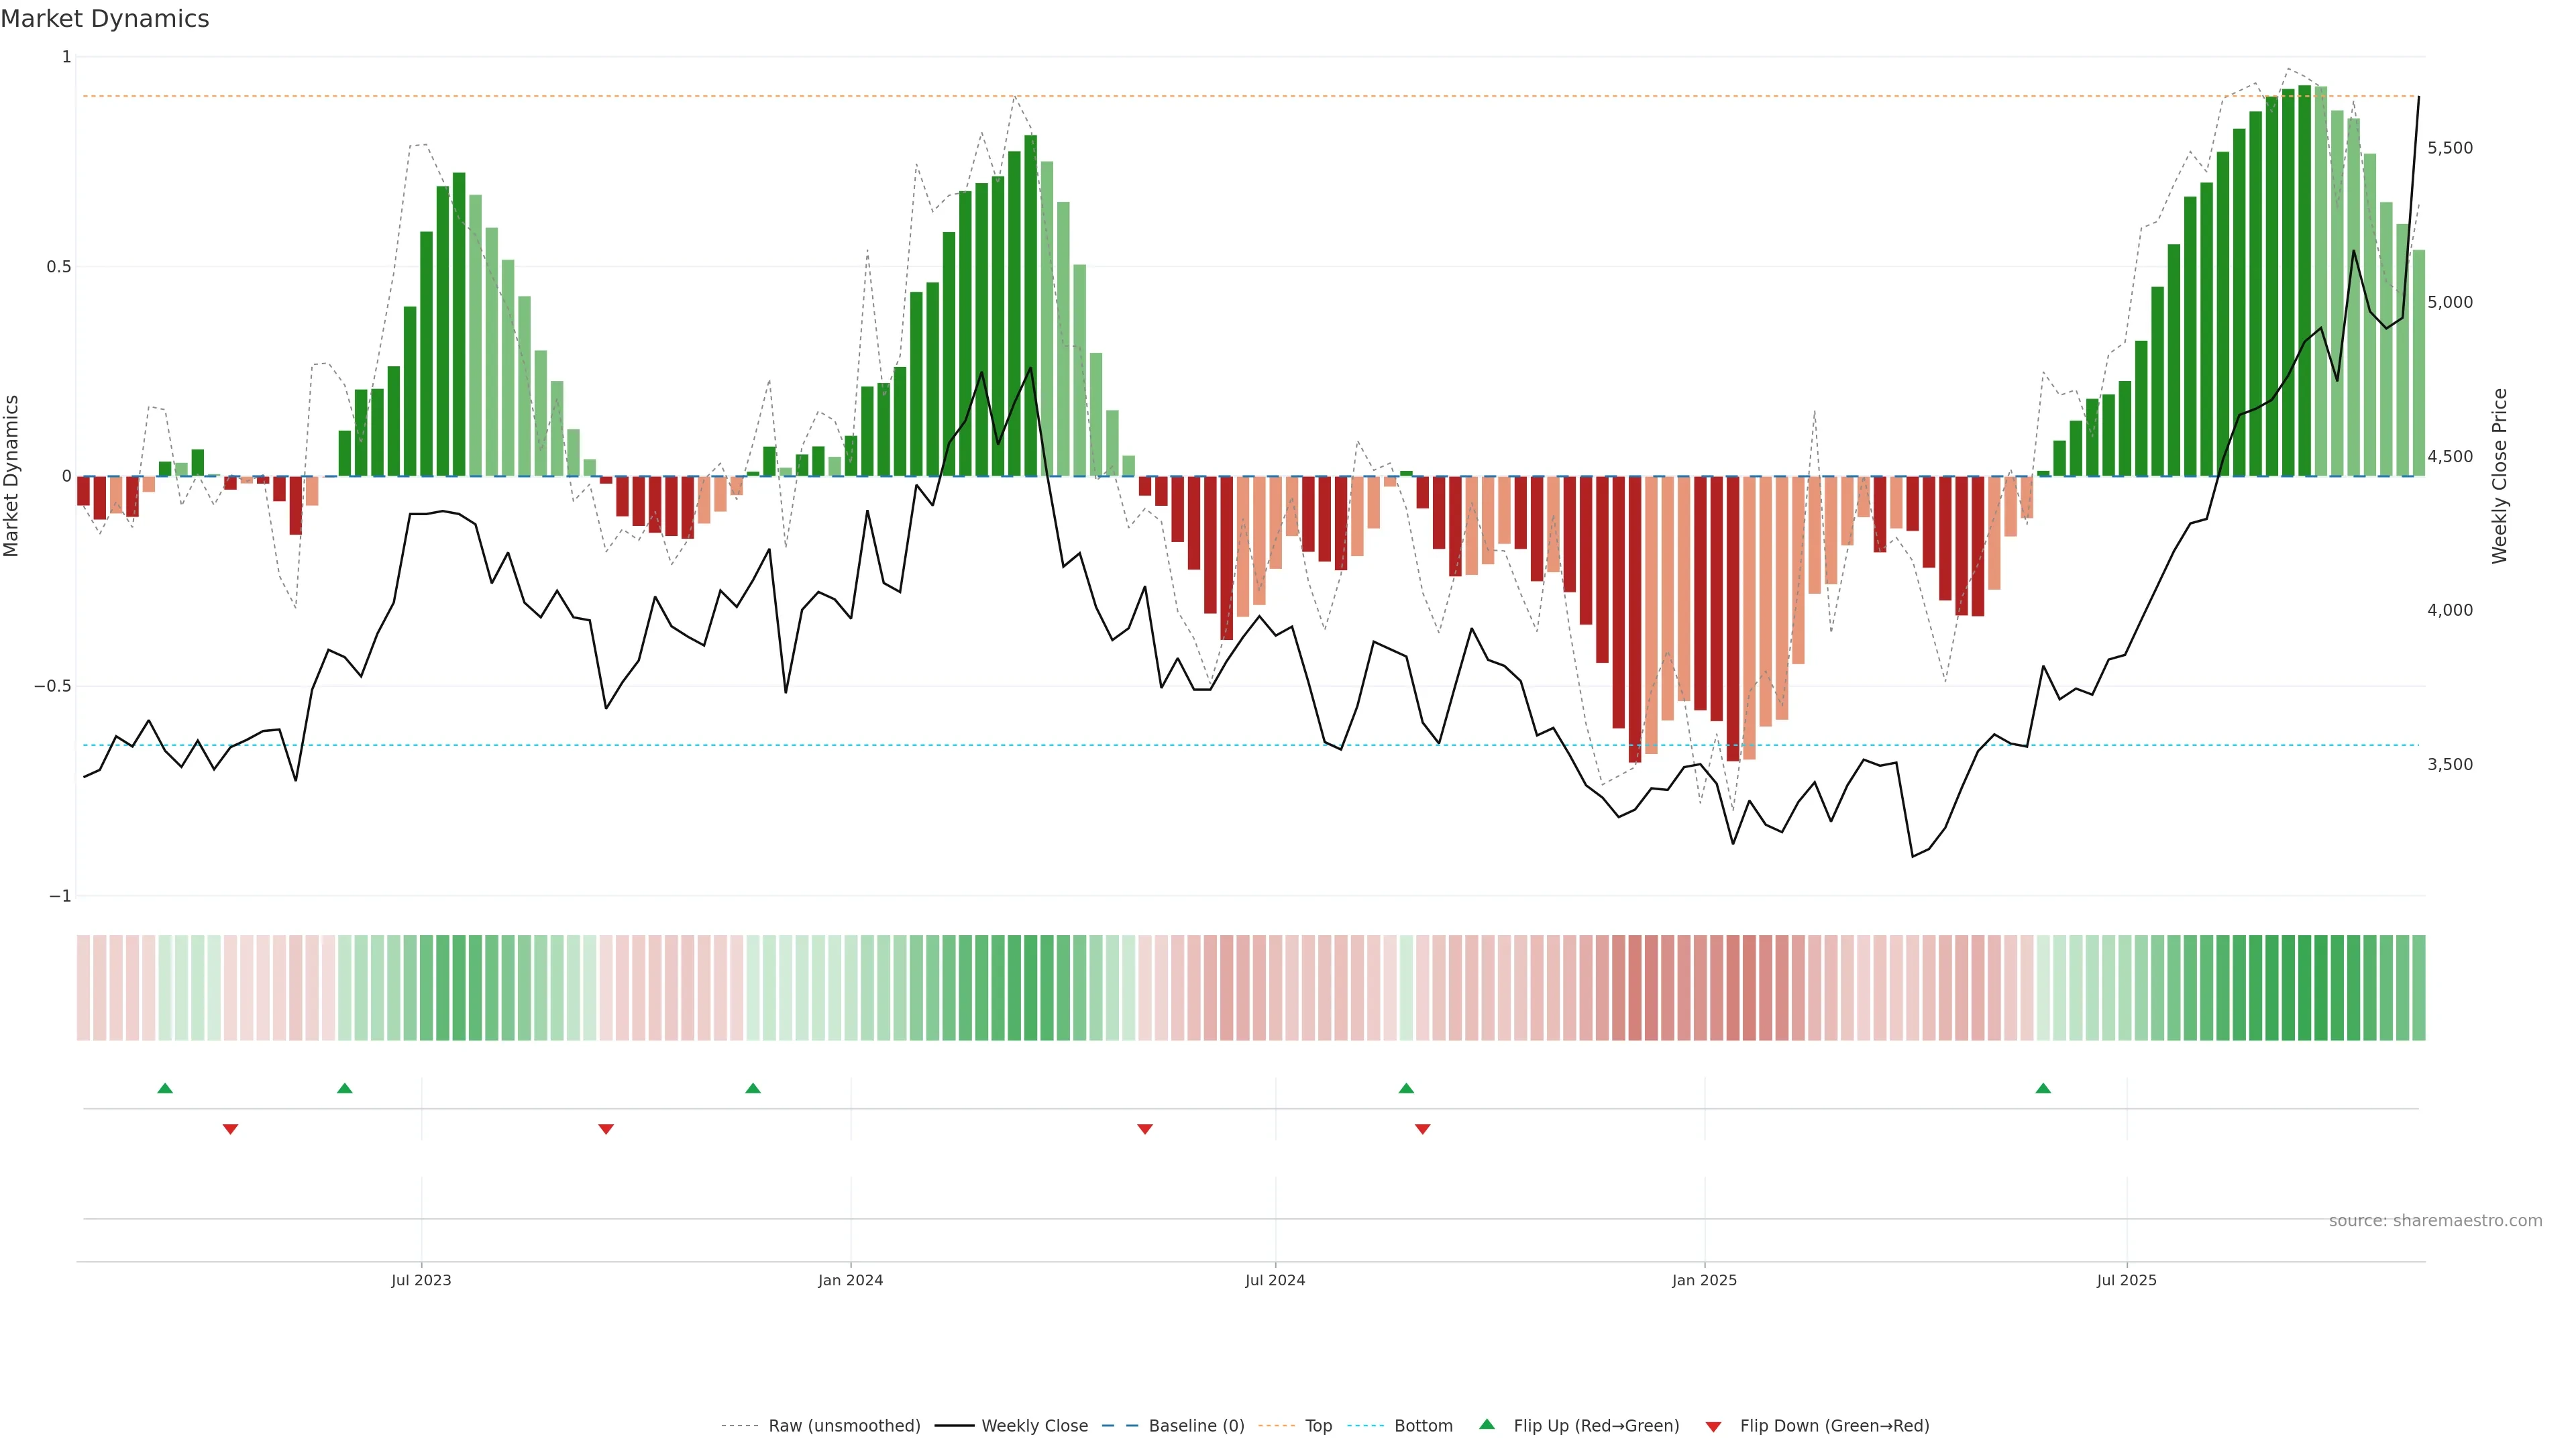Toggle the Top threshold legend entry
The width and height of the screenshot is (2576, 1449).
click(x=1318, y=1426)
